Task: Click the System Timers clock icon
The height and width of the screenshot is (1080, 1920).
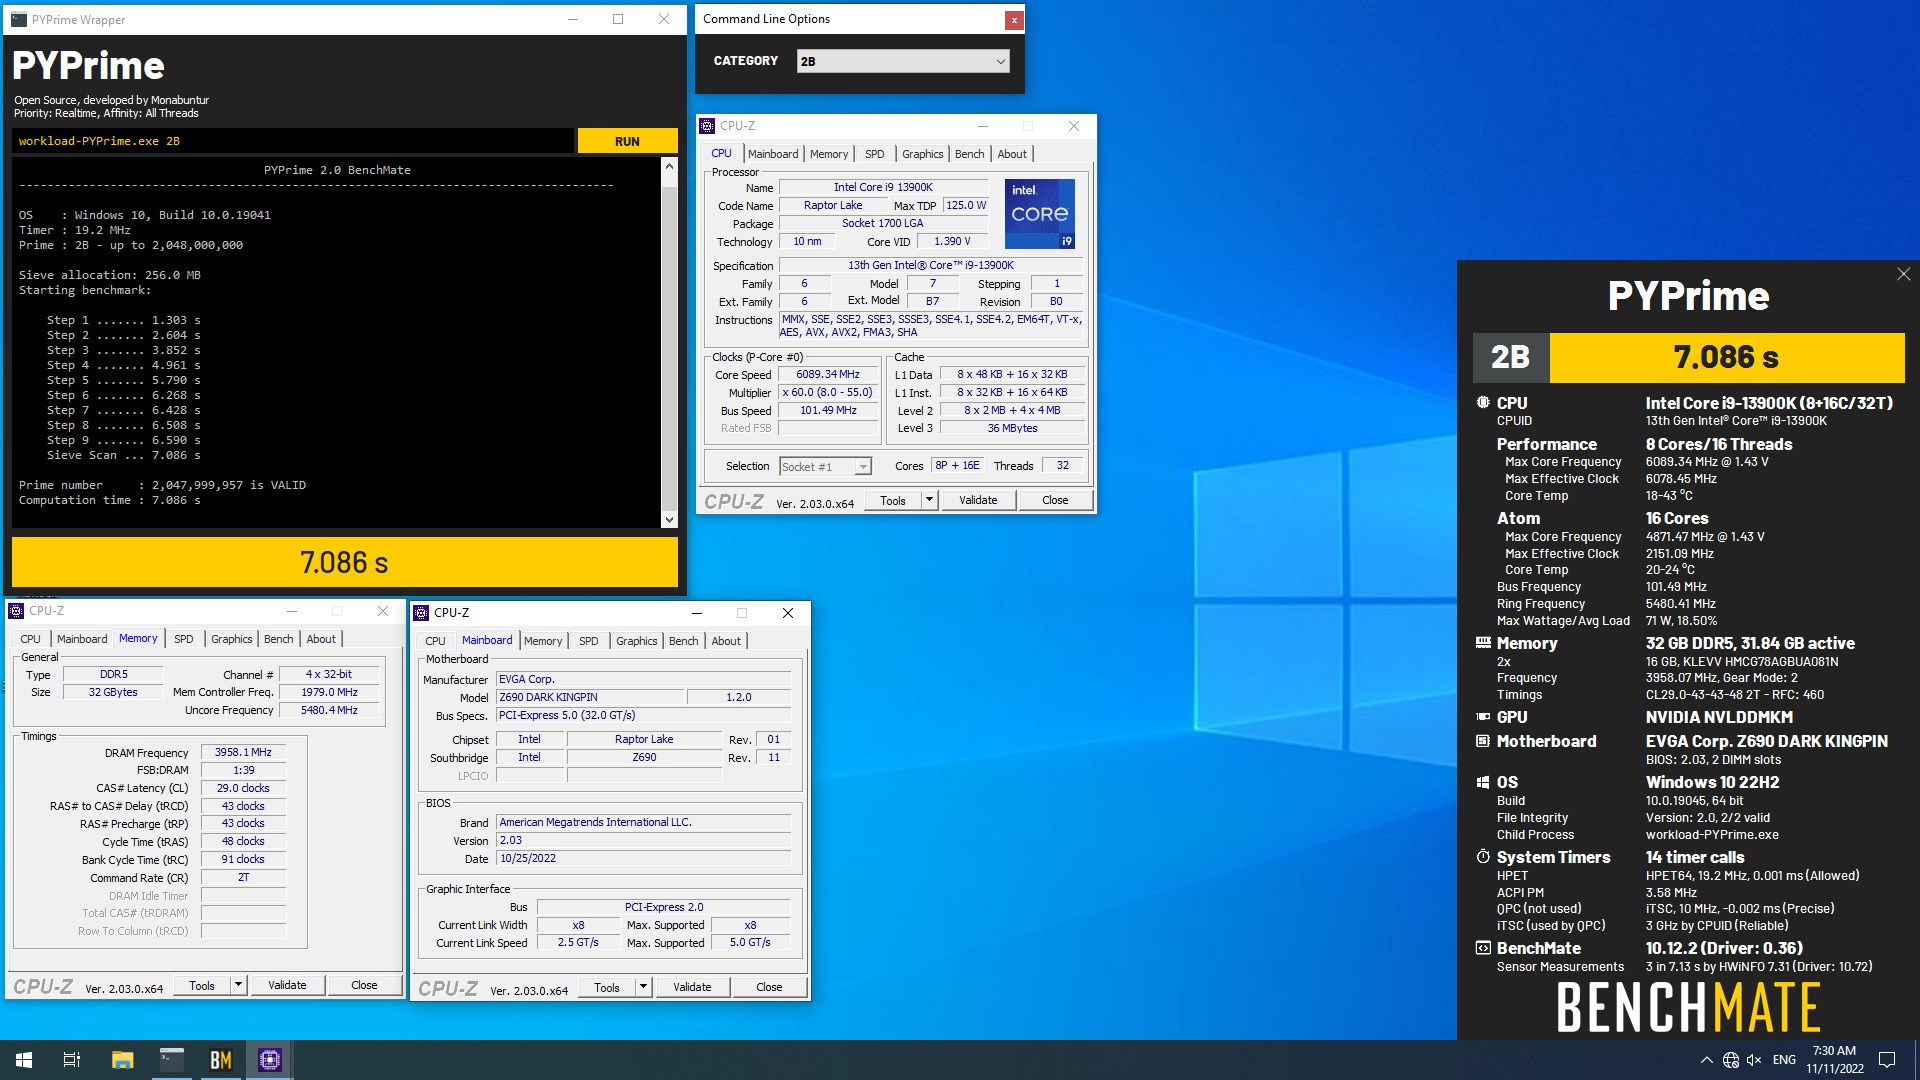Action: pos(1483,857)
